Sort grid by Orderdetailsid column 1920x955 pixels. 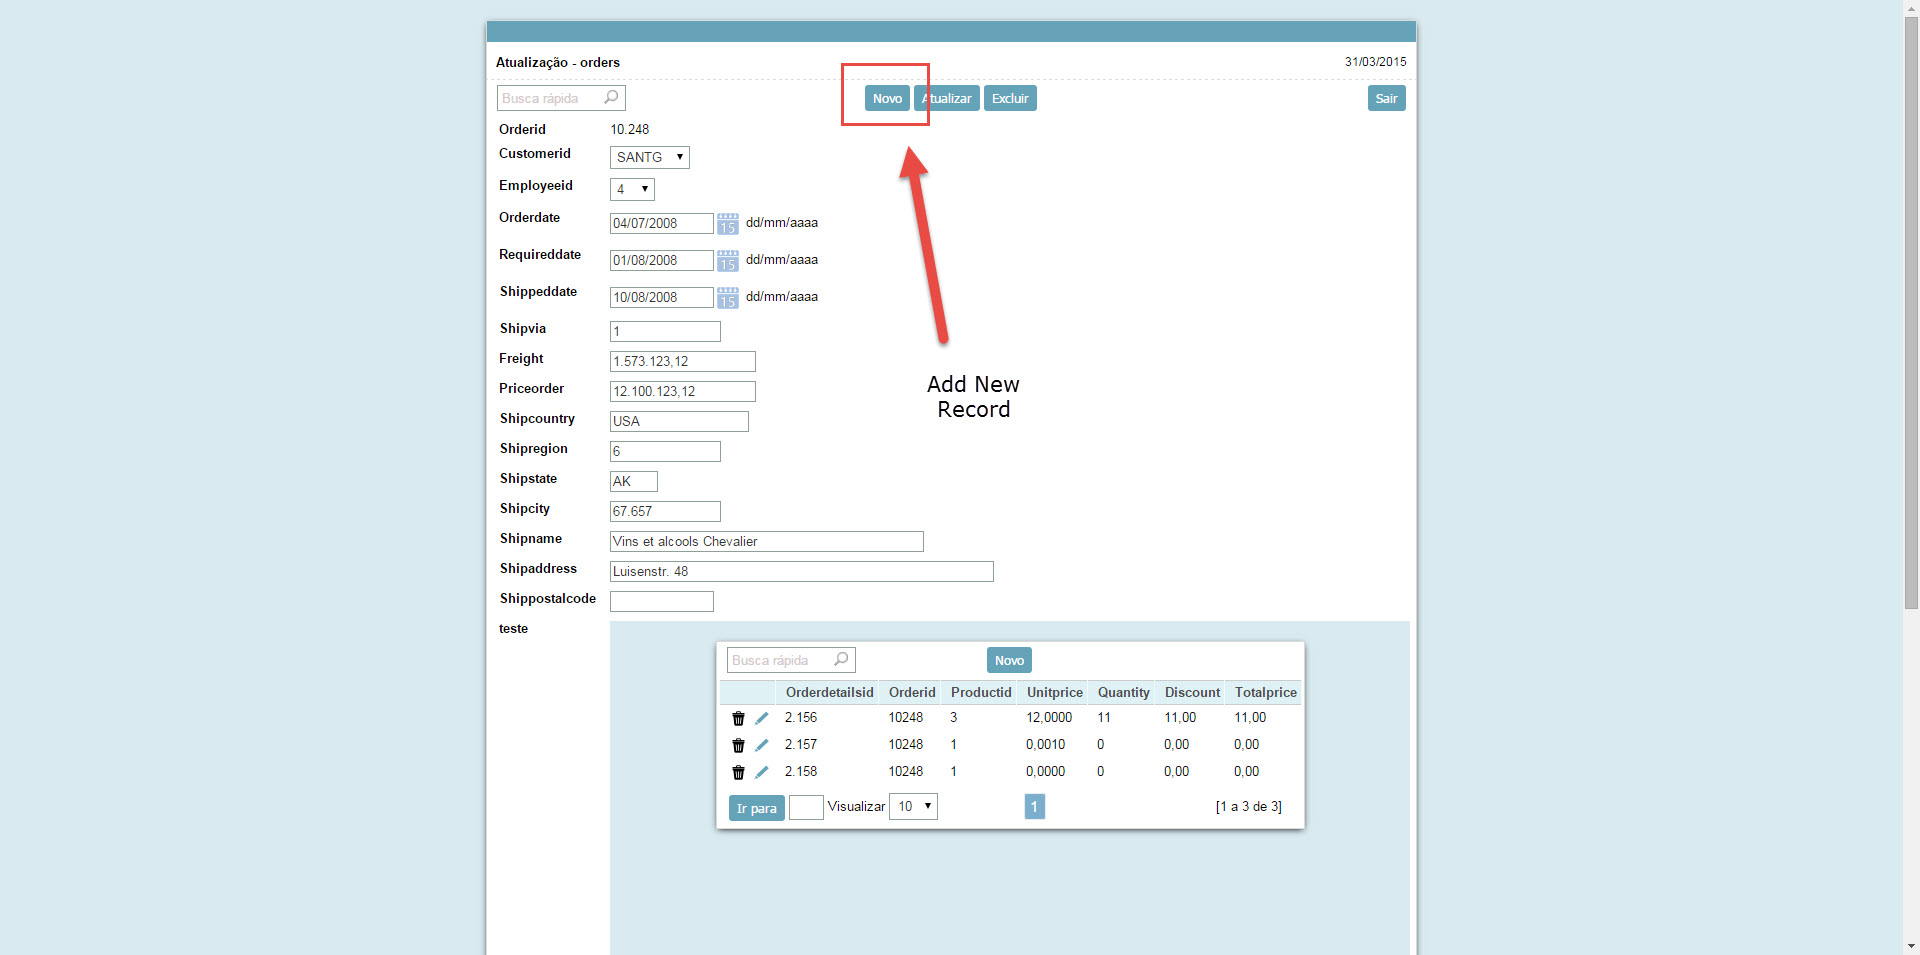coord(829,692)
